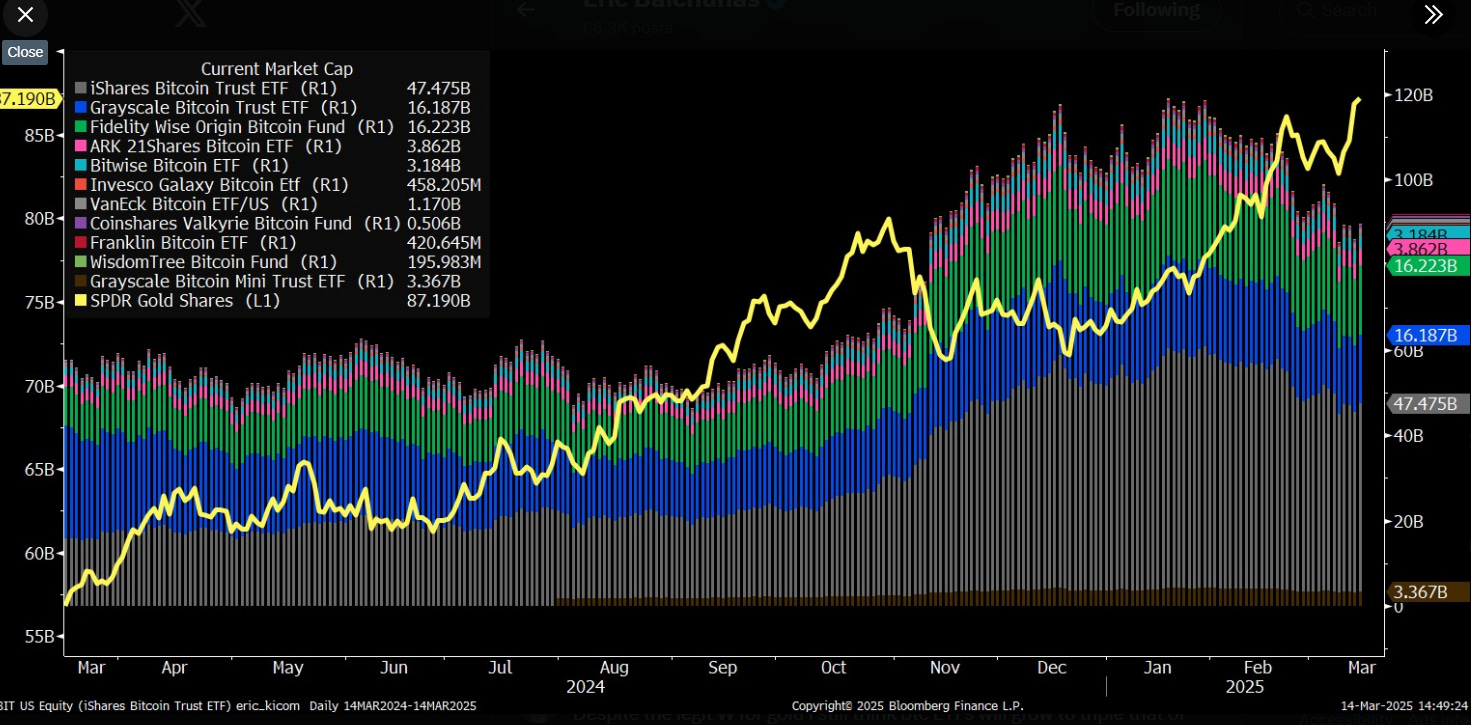Click the legend value '420.645M'
The height and width of the screenshot is (725, 1471).
tap(444, 243)
